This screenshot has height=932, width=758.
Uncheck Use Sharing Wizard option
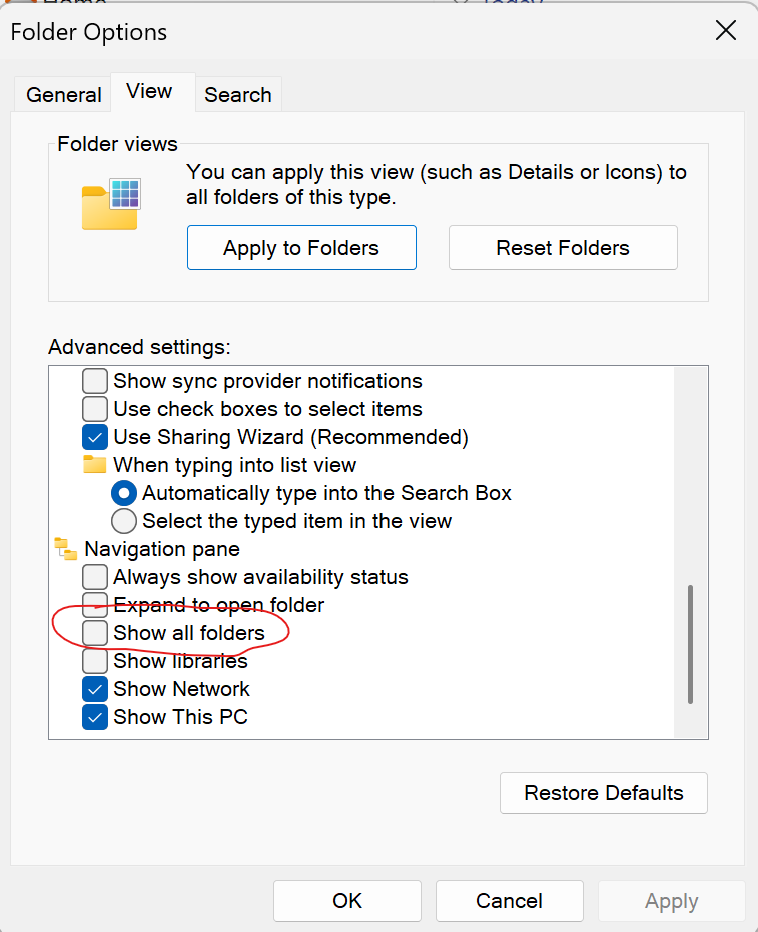[x=95, y=437]
